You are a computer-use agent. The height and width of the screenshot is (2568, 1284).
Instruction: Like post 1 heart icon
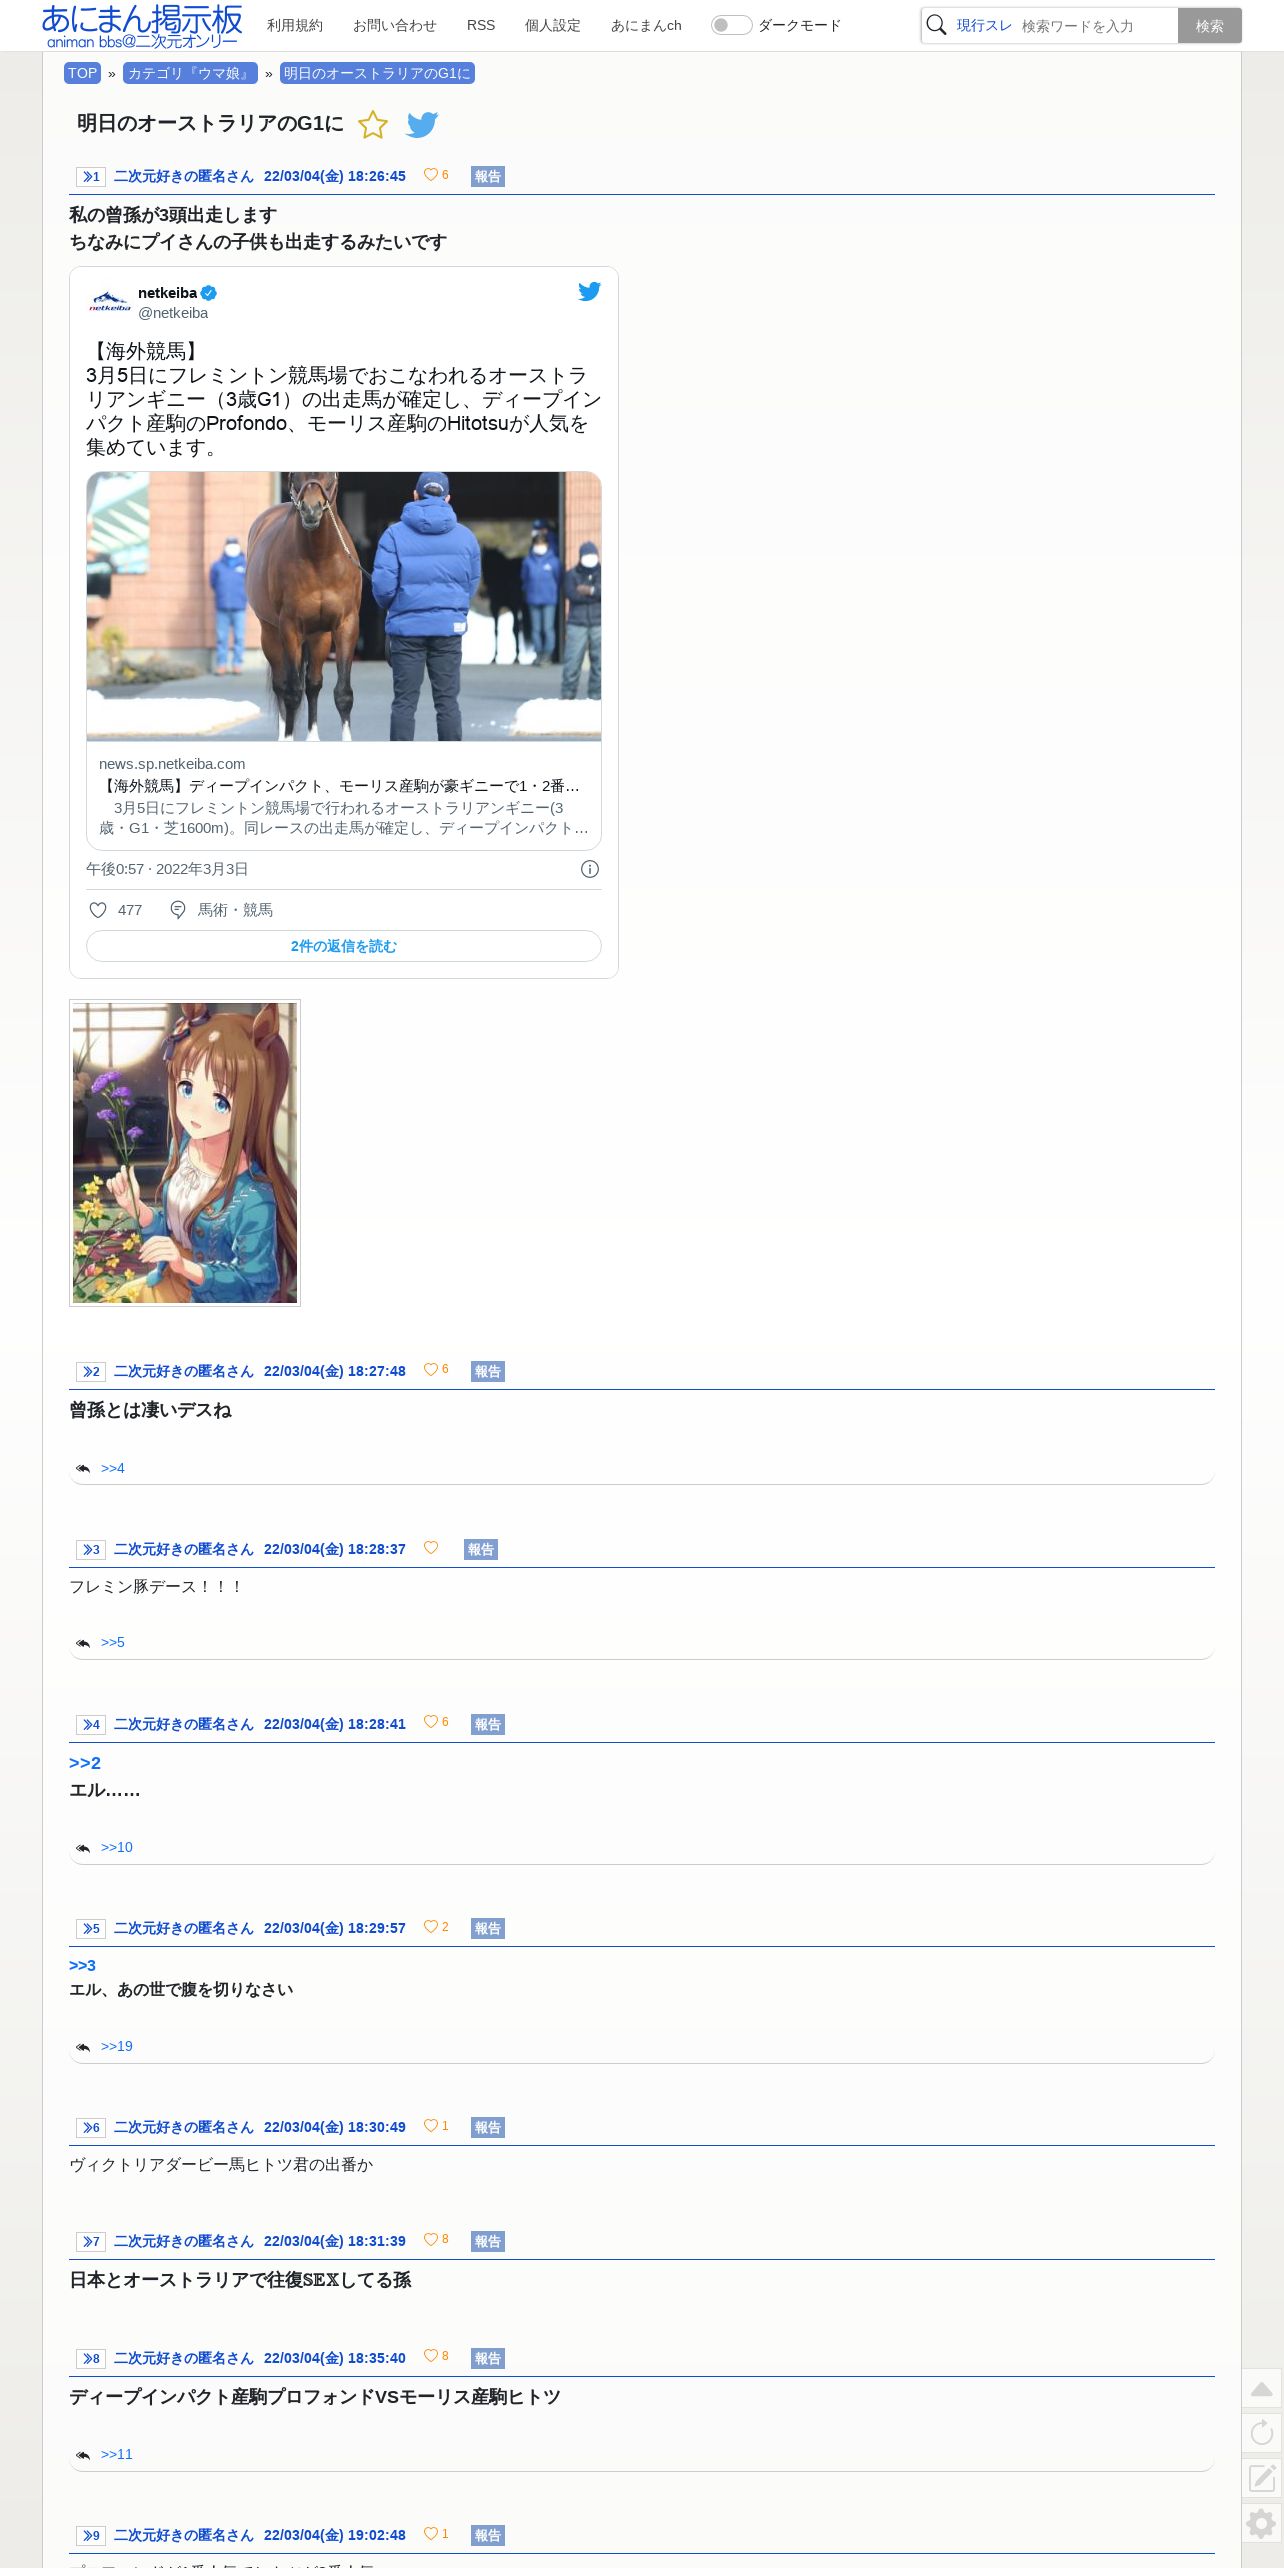[431, 175]
